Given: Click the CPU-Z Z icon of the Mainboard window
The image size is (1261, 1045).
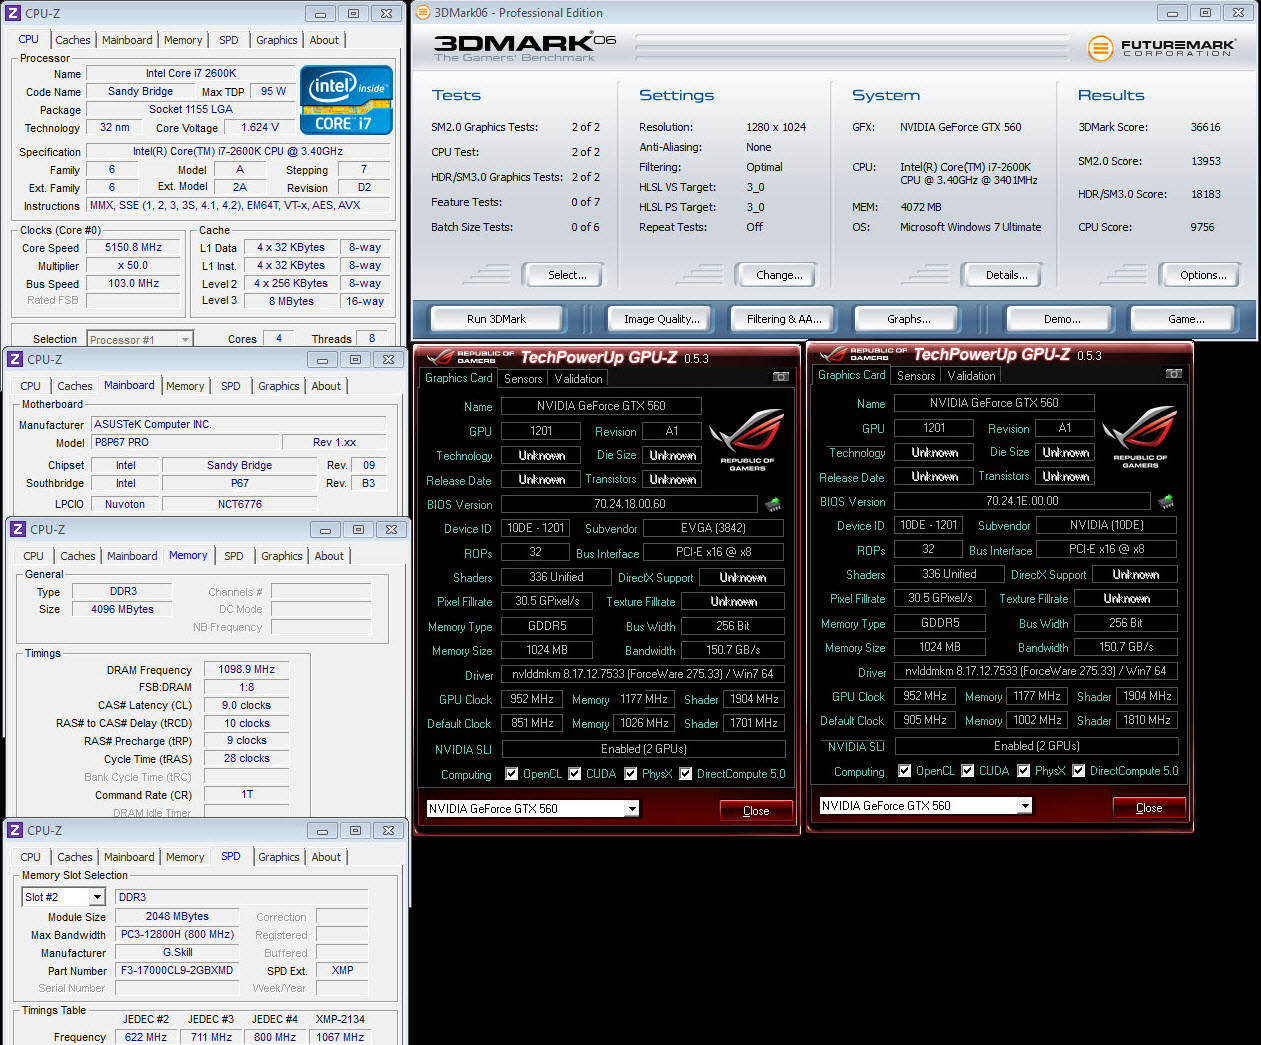Looking at the screenshot, I should click(x=15, y=359).
